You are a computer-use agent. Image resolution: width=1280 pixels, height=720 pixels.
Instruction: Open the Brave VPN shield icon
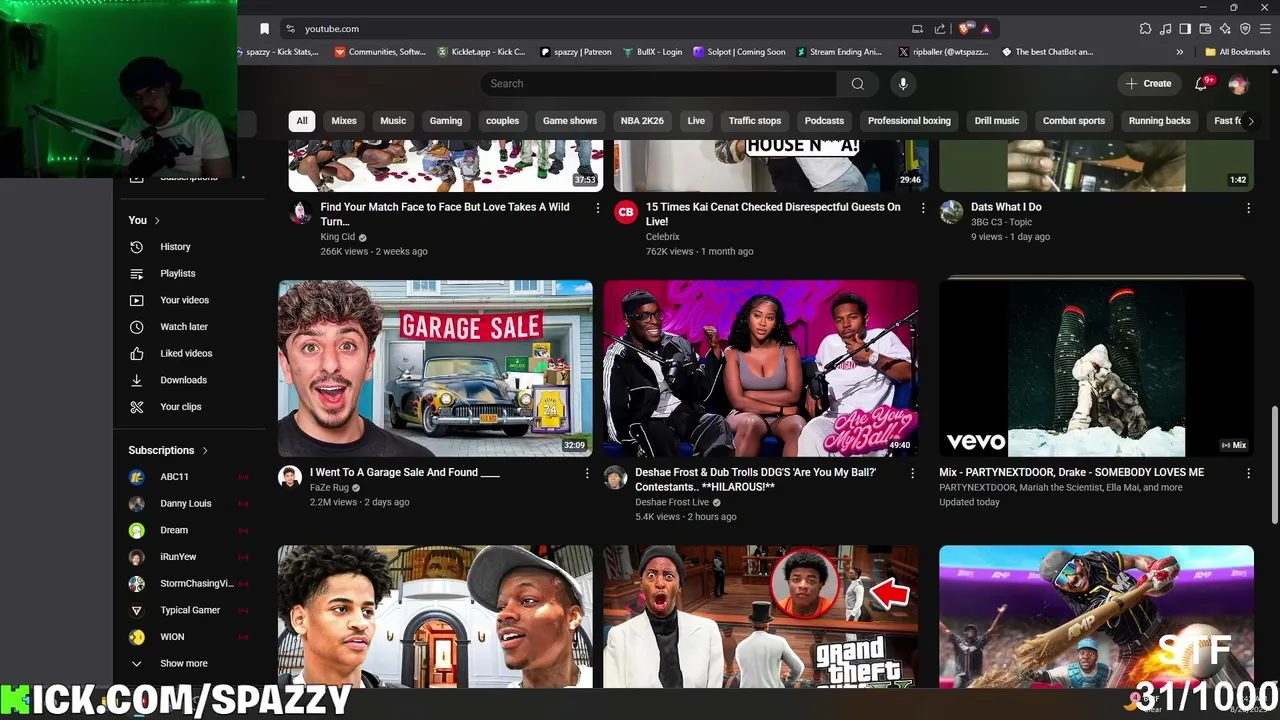[x=1245, y=29]
